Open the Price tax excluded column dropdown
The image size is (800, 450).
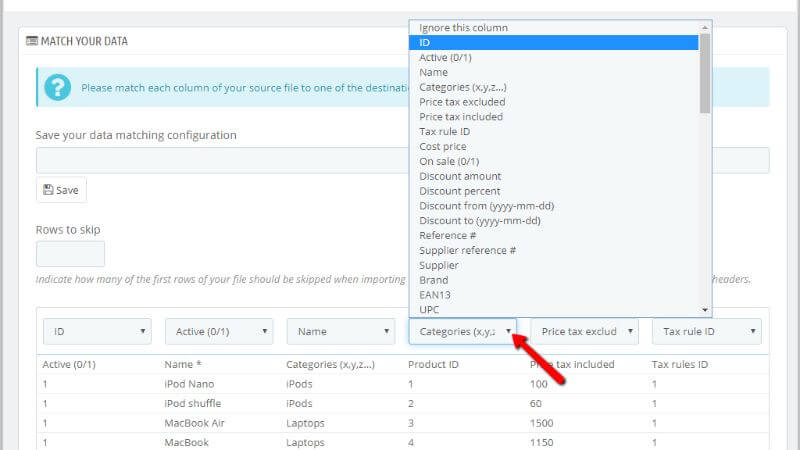tap(585, 331)
